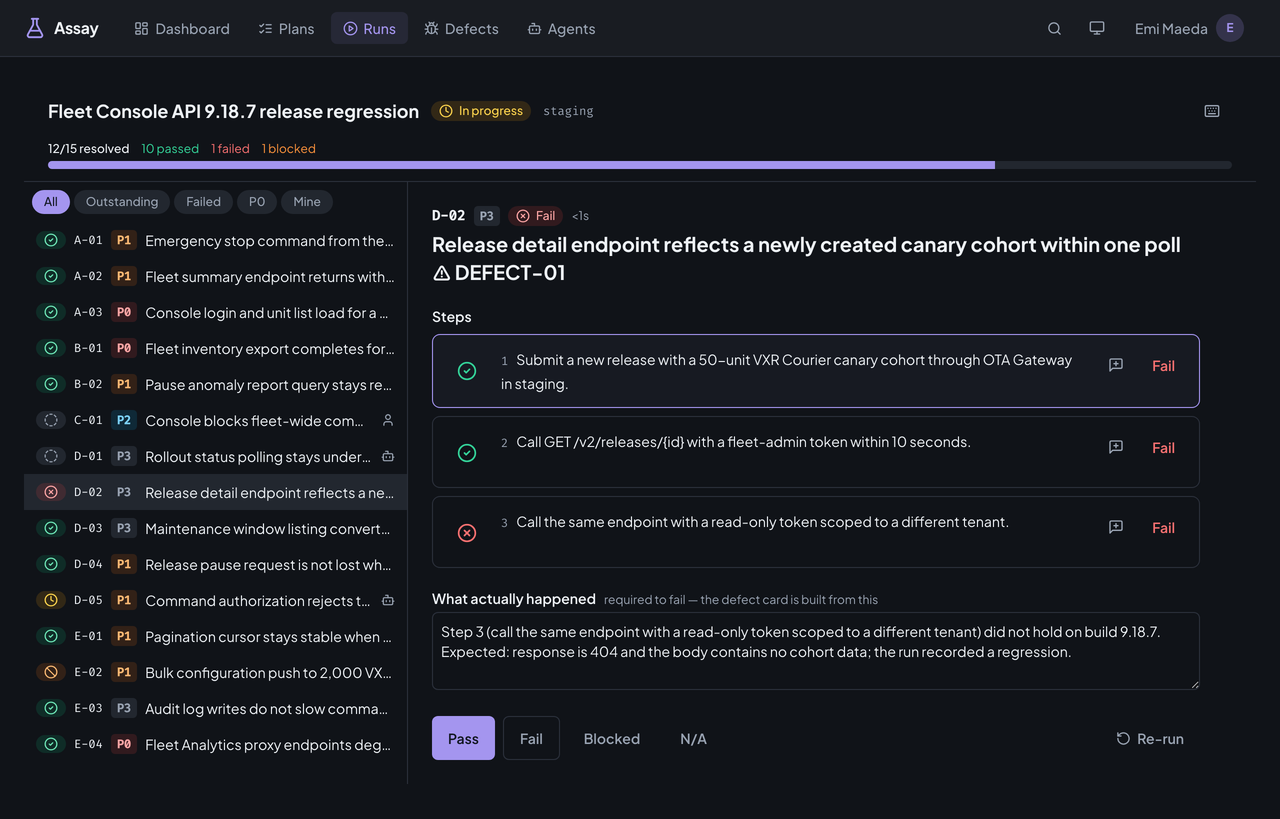Open keyboard shortcuts icon beside run title
This screenshot has width=1280, height=819.
[x=1212, y=111]
